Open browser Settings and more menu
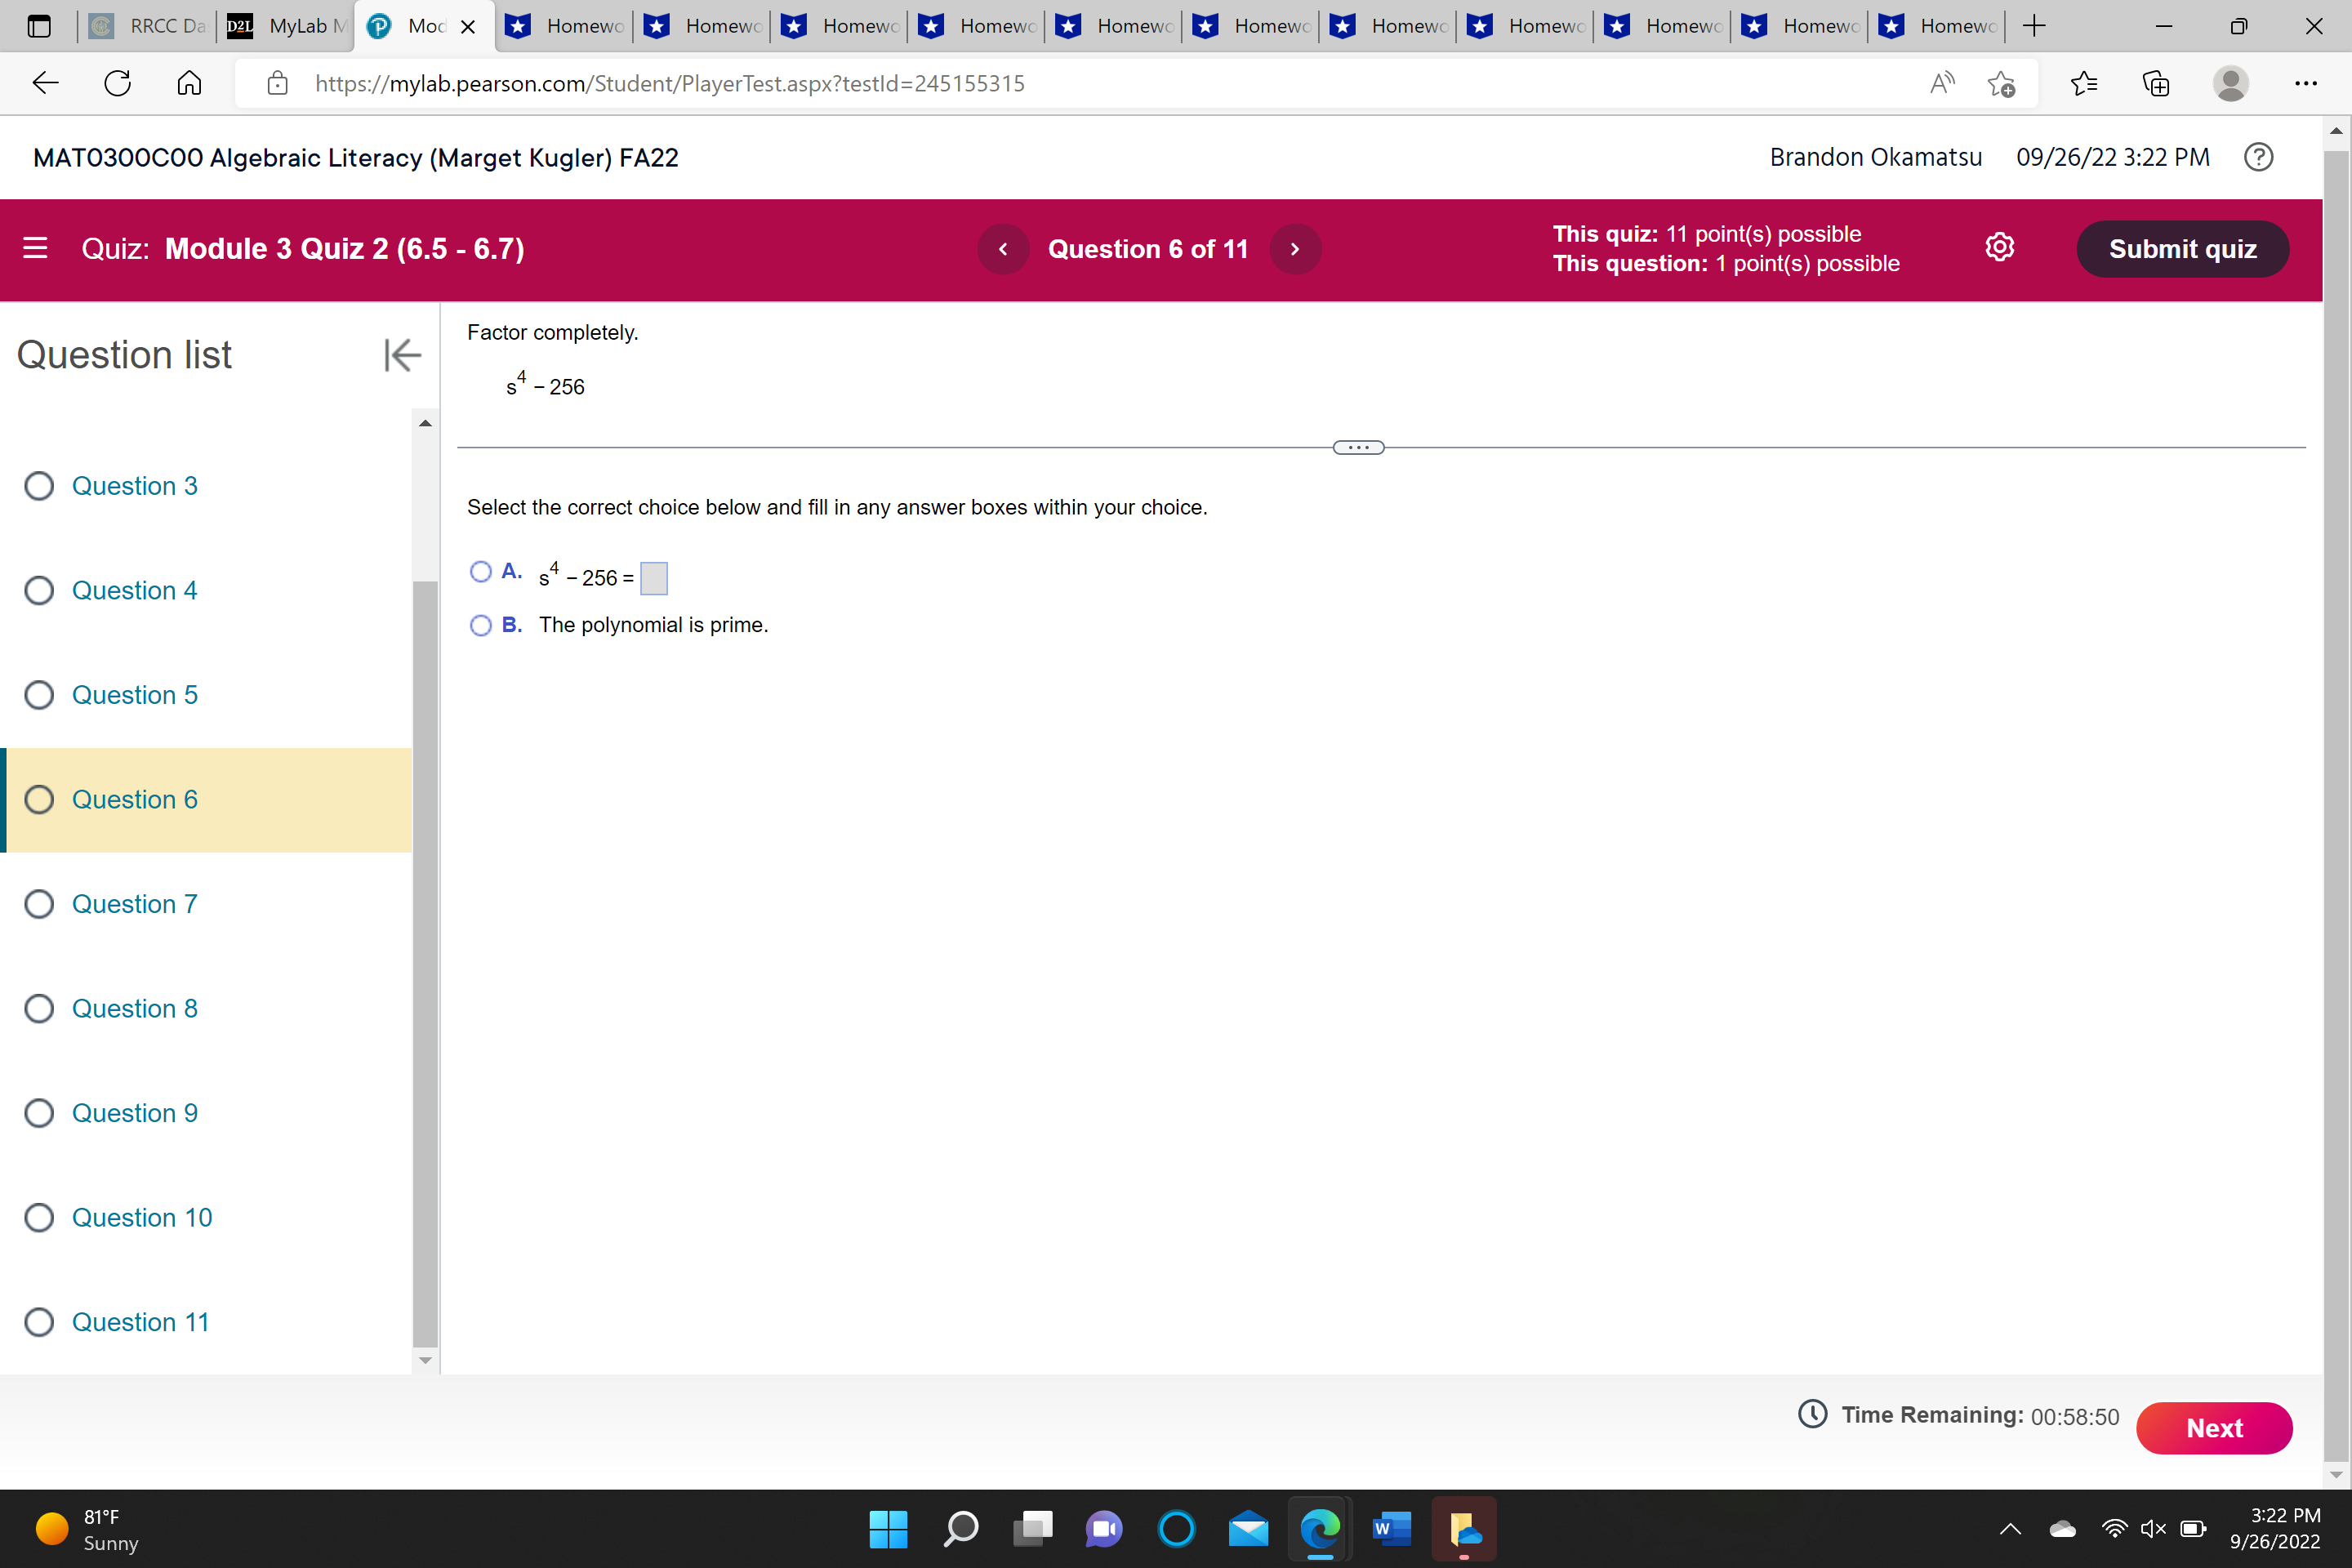This screenshot has width=2352, height=1568. pyautogui.click(x=2305, y=83)
